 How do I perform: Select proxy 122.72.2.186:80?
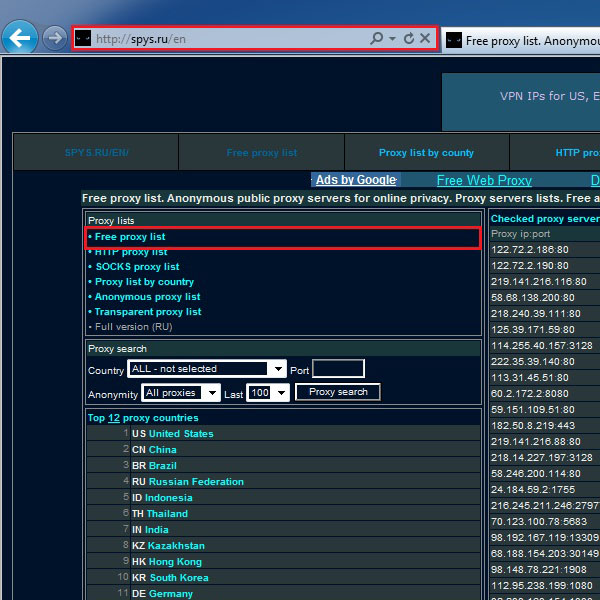pos(530,250)
